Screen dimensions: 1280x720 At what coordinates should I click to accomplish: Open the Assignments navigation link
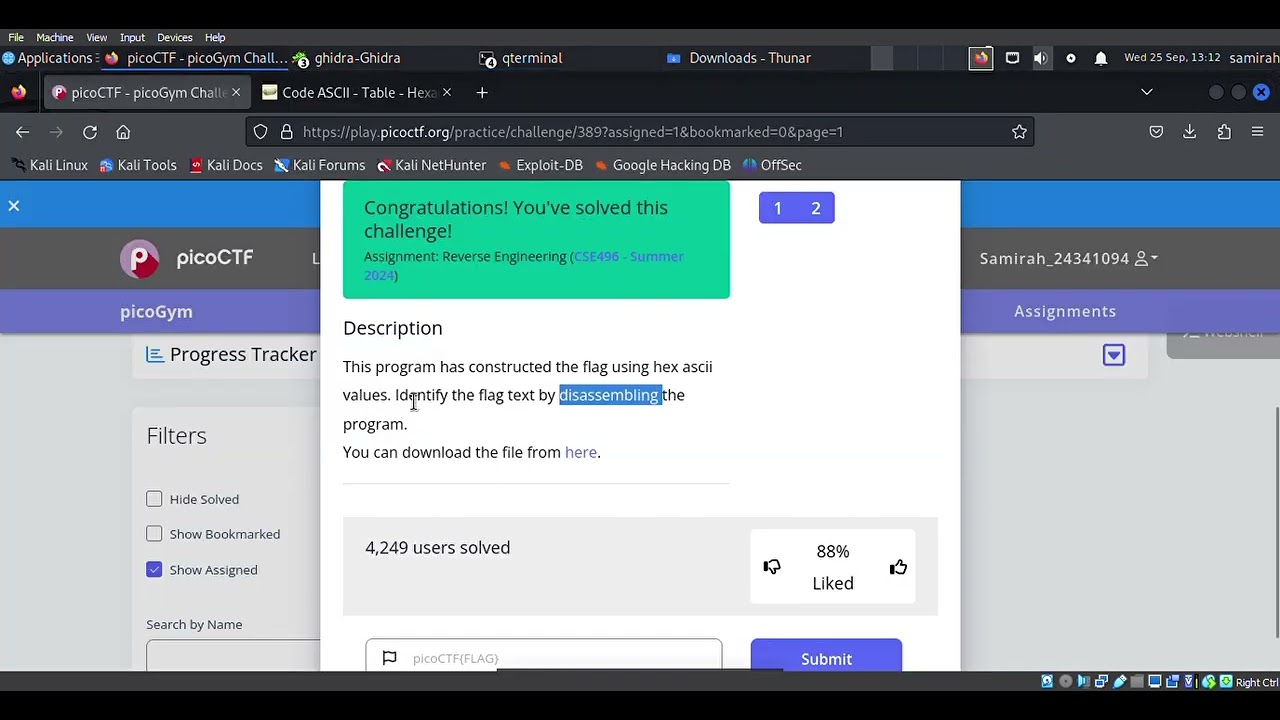(x=1065, y=311)
